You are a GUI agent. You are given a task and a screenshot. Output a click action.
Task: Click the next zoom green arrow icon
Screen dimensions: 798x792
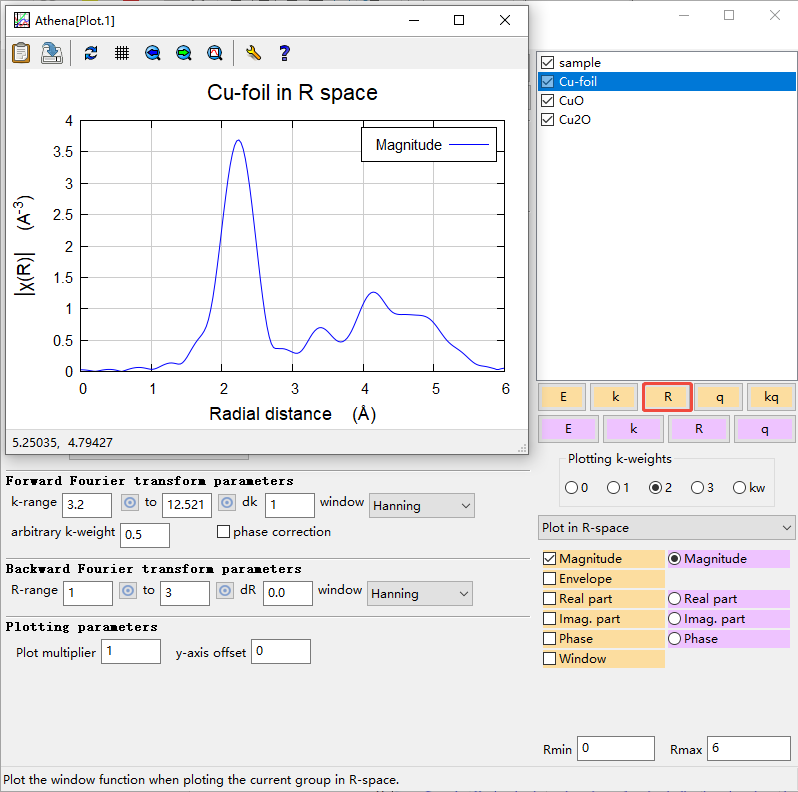183,53
